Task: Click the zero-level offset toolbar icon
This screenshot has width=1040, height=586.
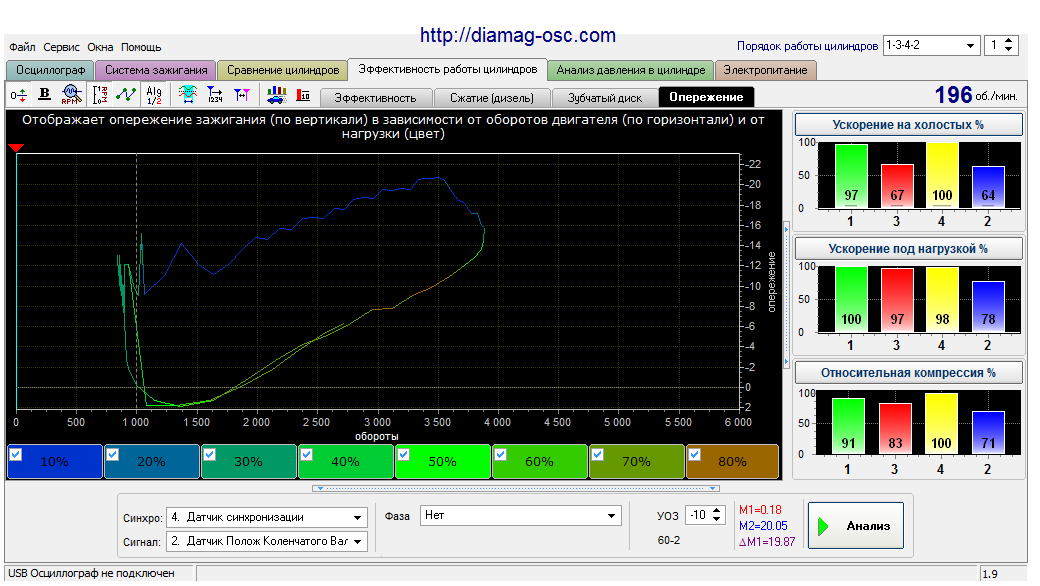Action: [19, 95]
